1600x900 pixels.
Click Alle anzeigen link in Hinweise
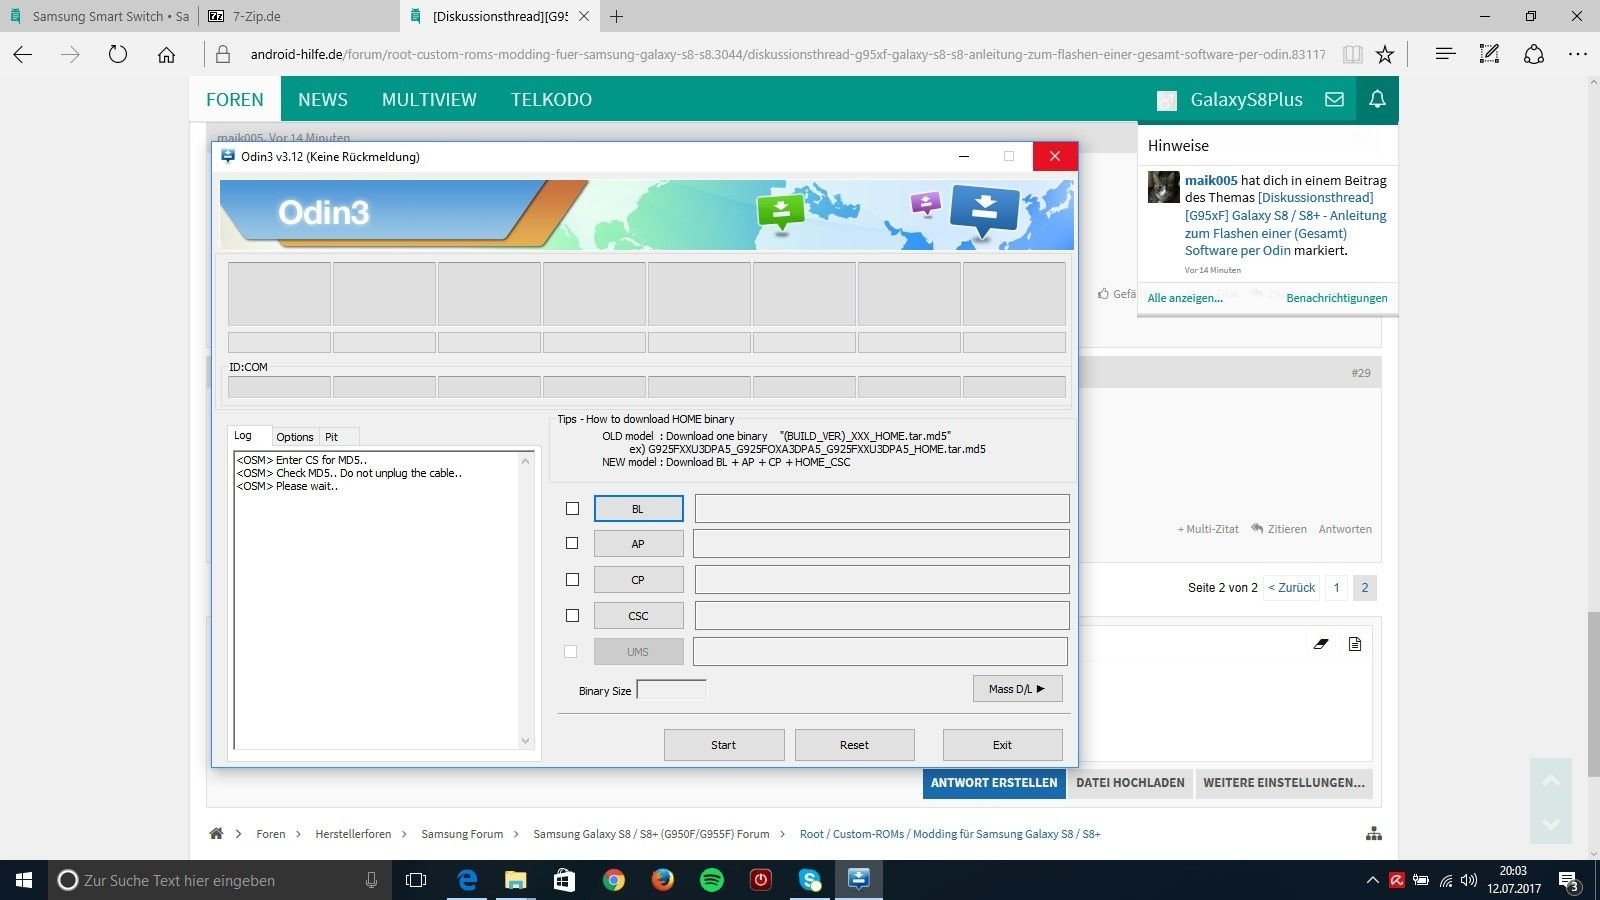pos(1185,298)
